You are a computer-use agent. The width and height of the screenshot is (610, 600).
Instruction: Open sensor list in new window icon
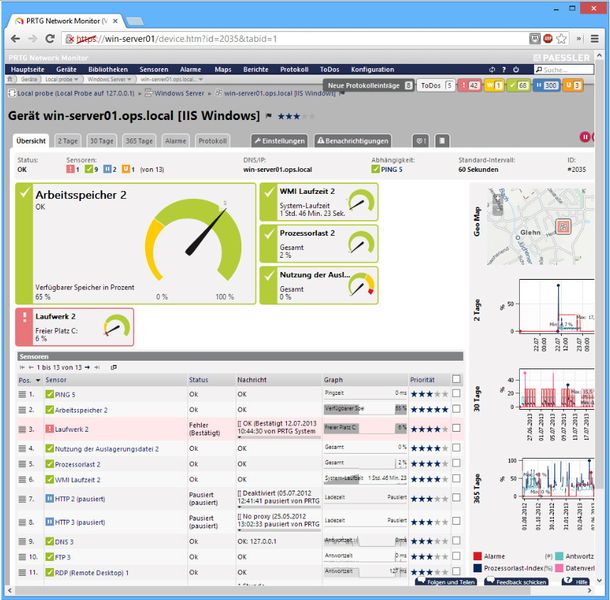pyautogui.click(x=114, y=367)
